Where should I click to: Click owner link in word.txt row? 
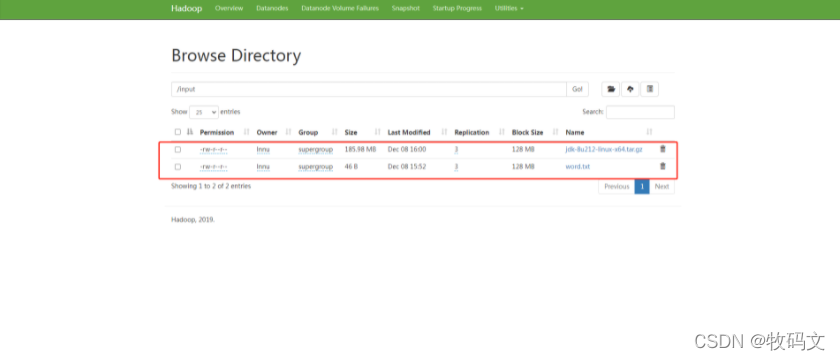(x=263, y=167)
